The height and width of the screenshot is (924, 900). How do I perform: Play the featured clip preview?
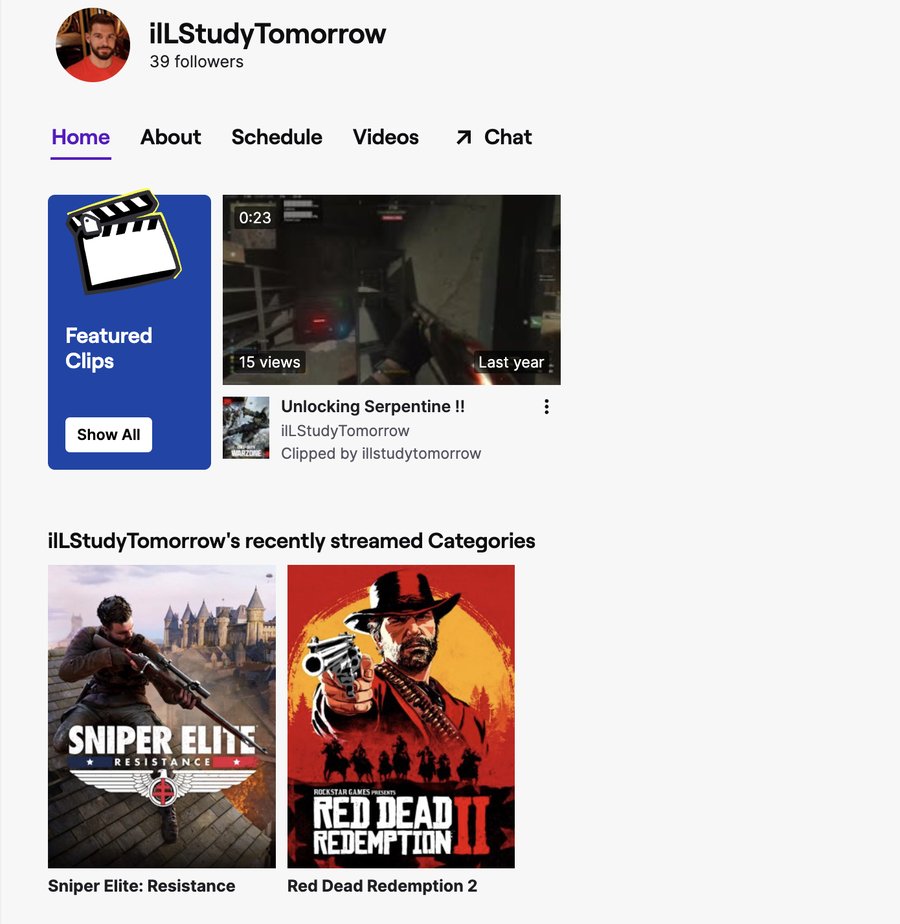click(391, 288)
